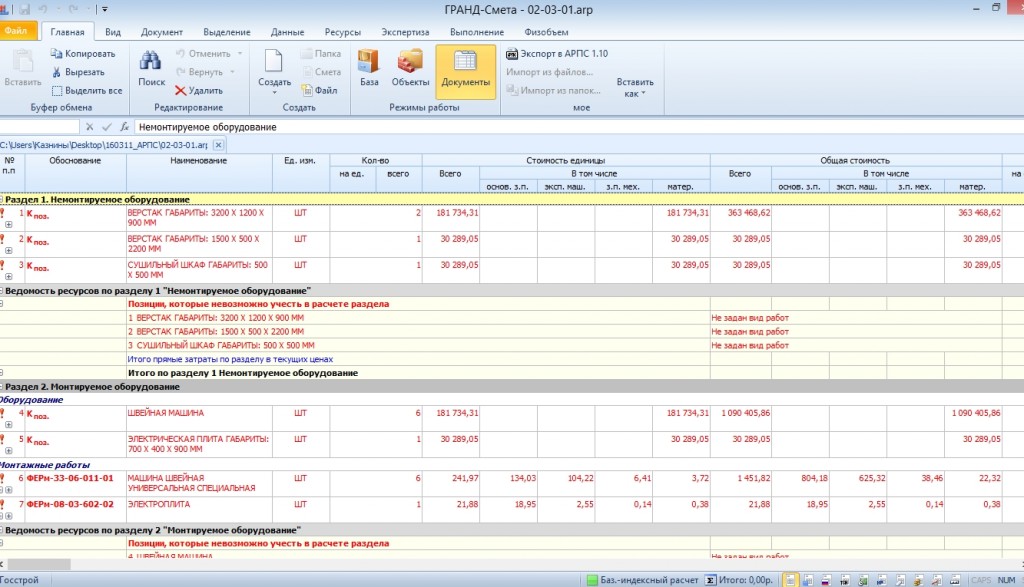The height and width of the screenshot is (587, 1024).
Task: Click the gold coins icon in status bar
Action: coord(918,580)
